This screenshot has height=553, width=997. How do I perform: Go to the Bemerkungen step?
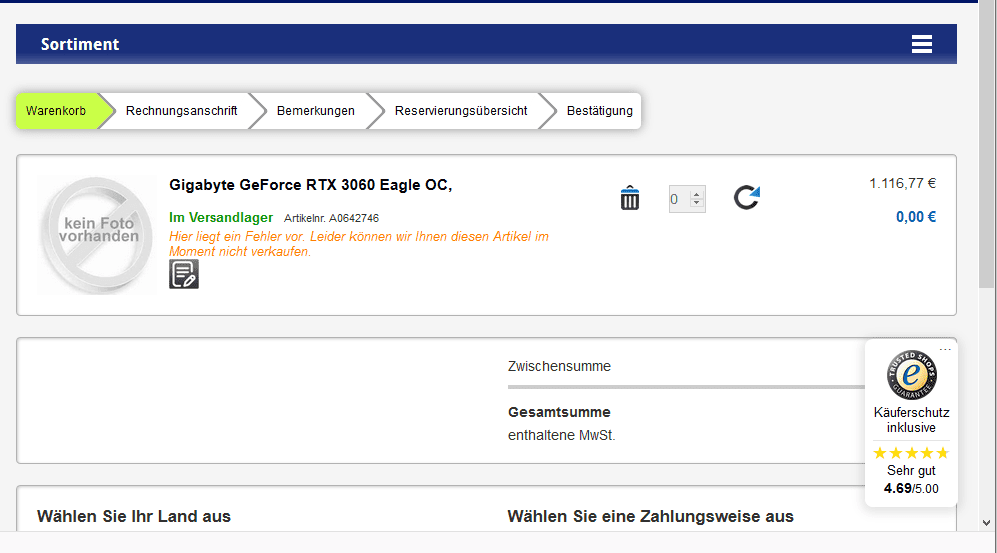point(315,111)
